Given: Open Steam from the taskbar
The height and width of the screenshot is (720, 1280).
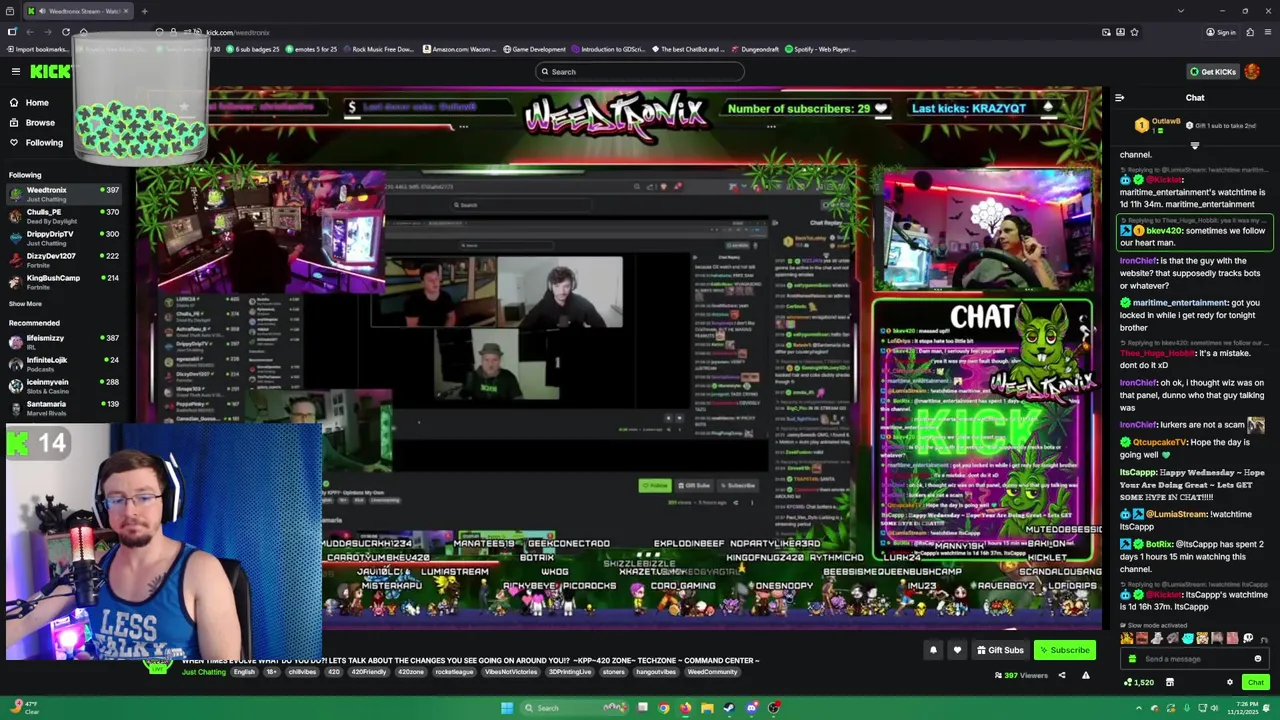Looking at the screenshot, I should [729, 708].
